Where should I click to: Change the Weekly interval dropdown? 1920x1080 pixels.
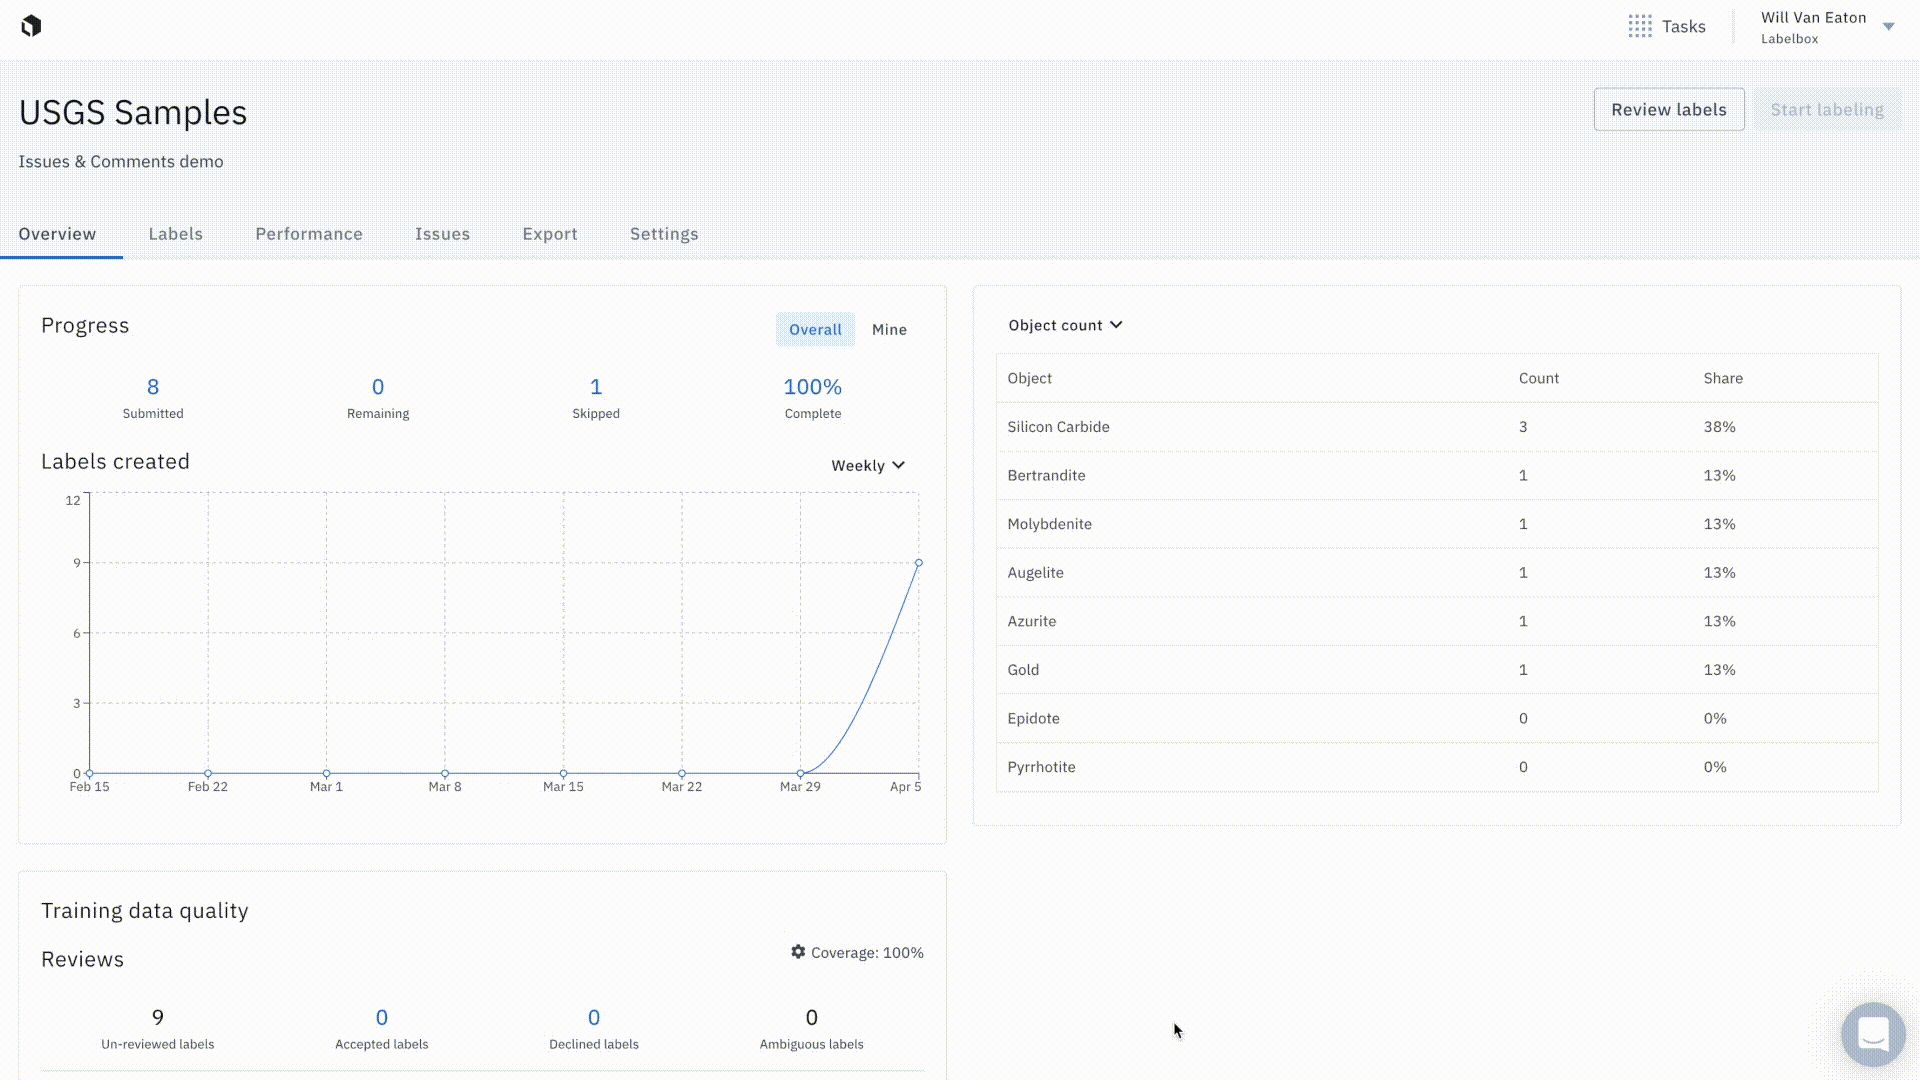coord(868,465)
